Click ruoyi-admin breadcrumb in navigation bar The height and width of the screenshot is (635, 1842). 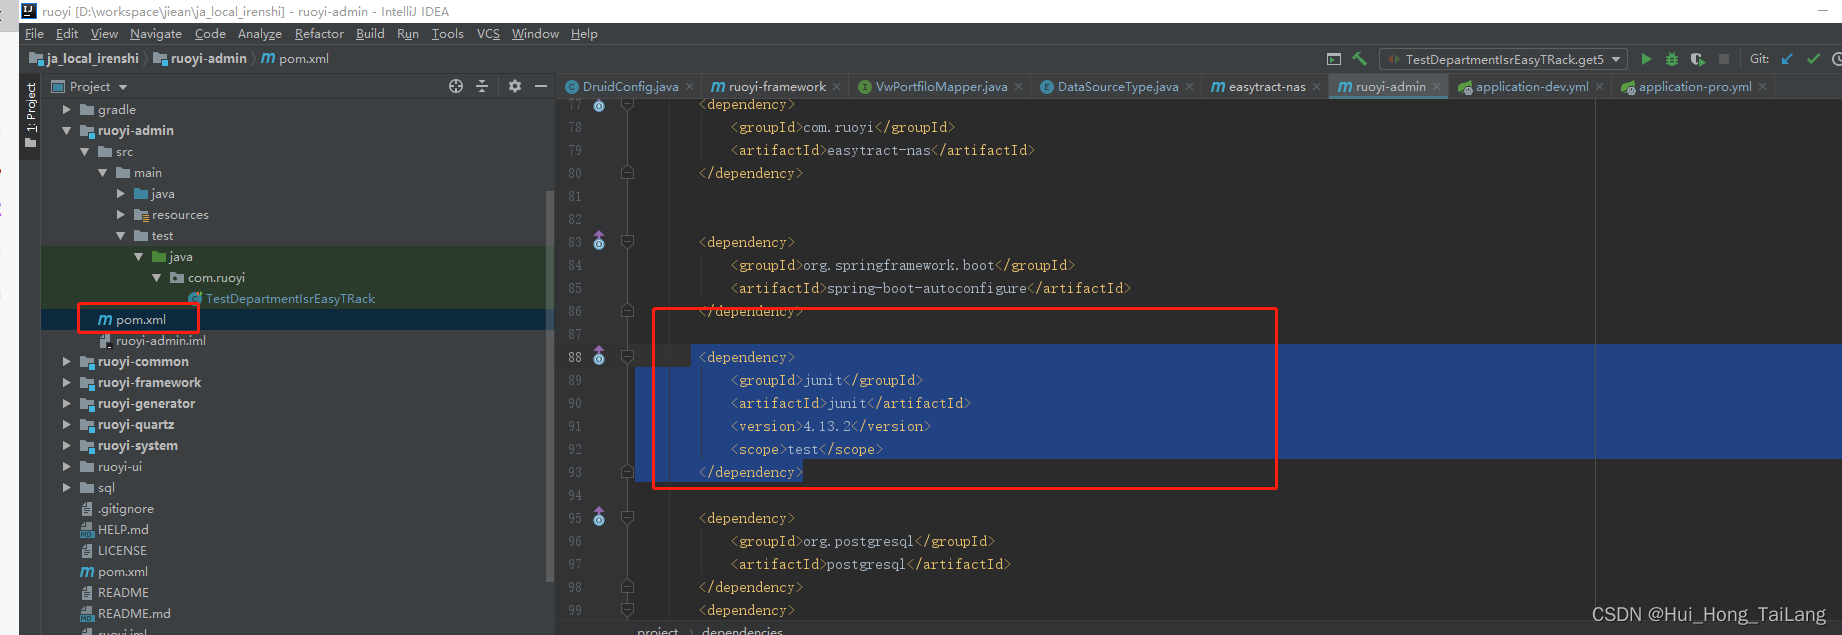coord(200,58)
